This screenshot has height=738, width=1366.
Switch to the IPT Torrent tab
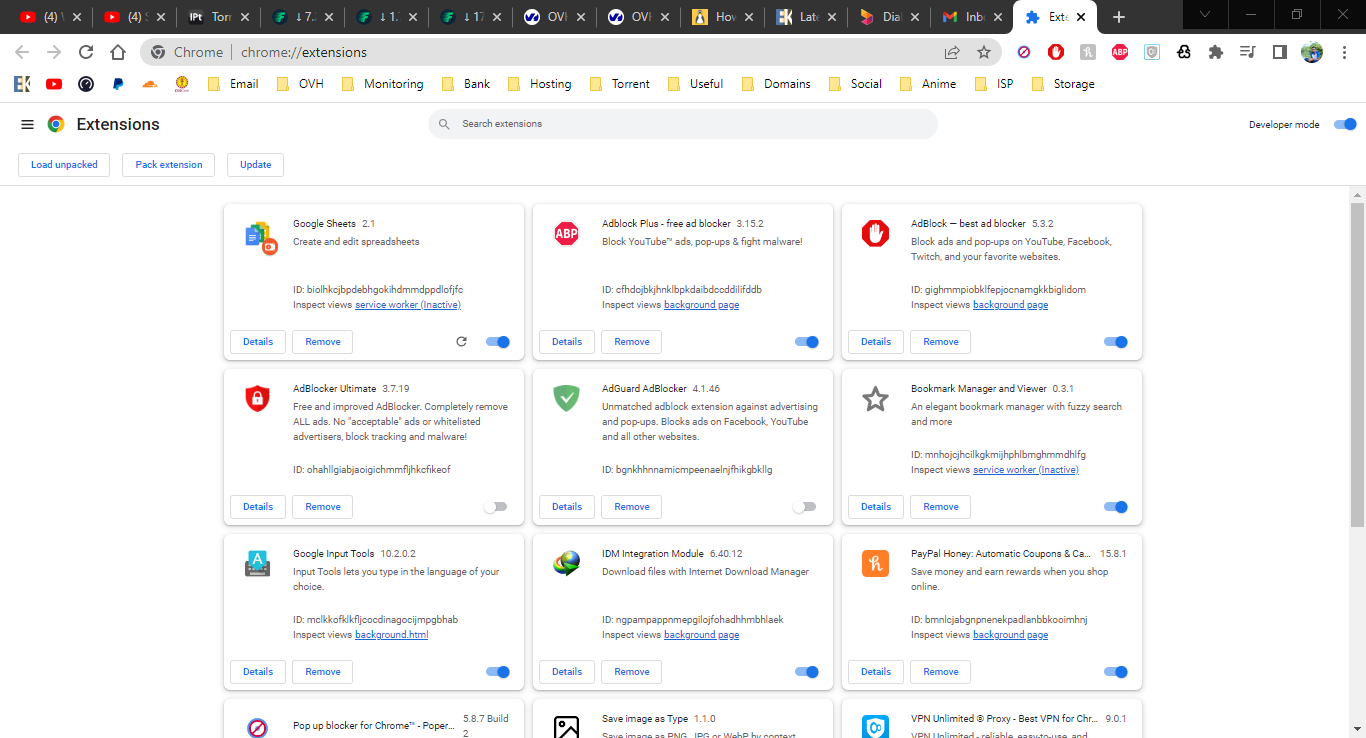coord(219,17)
